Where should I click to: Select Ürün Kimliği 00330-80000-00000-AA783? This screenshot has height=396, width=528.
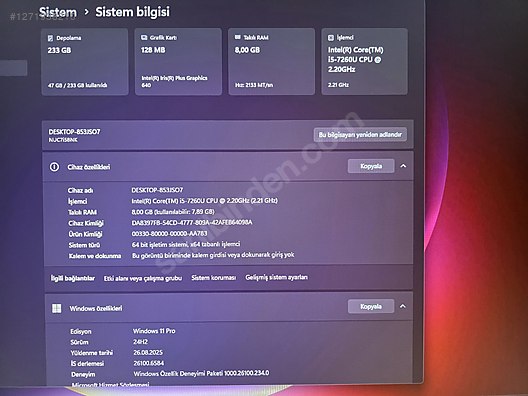(x=169, y=233)
